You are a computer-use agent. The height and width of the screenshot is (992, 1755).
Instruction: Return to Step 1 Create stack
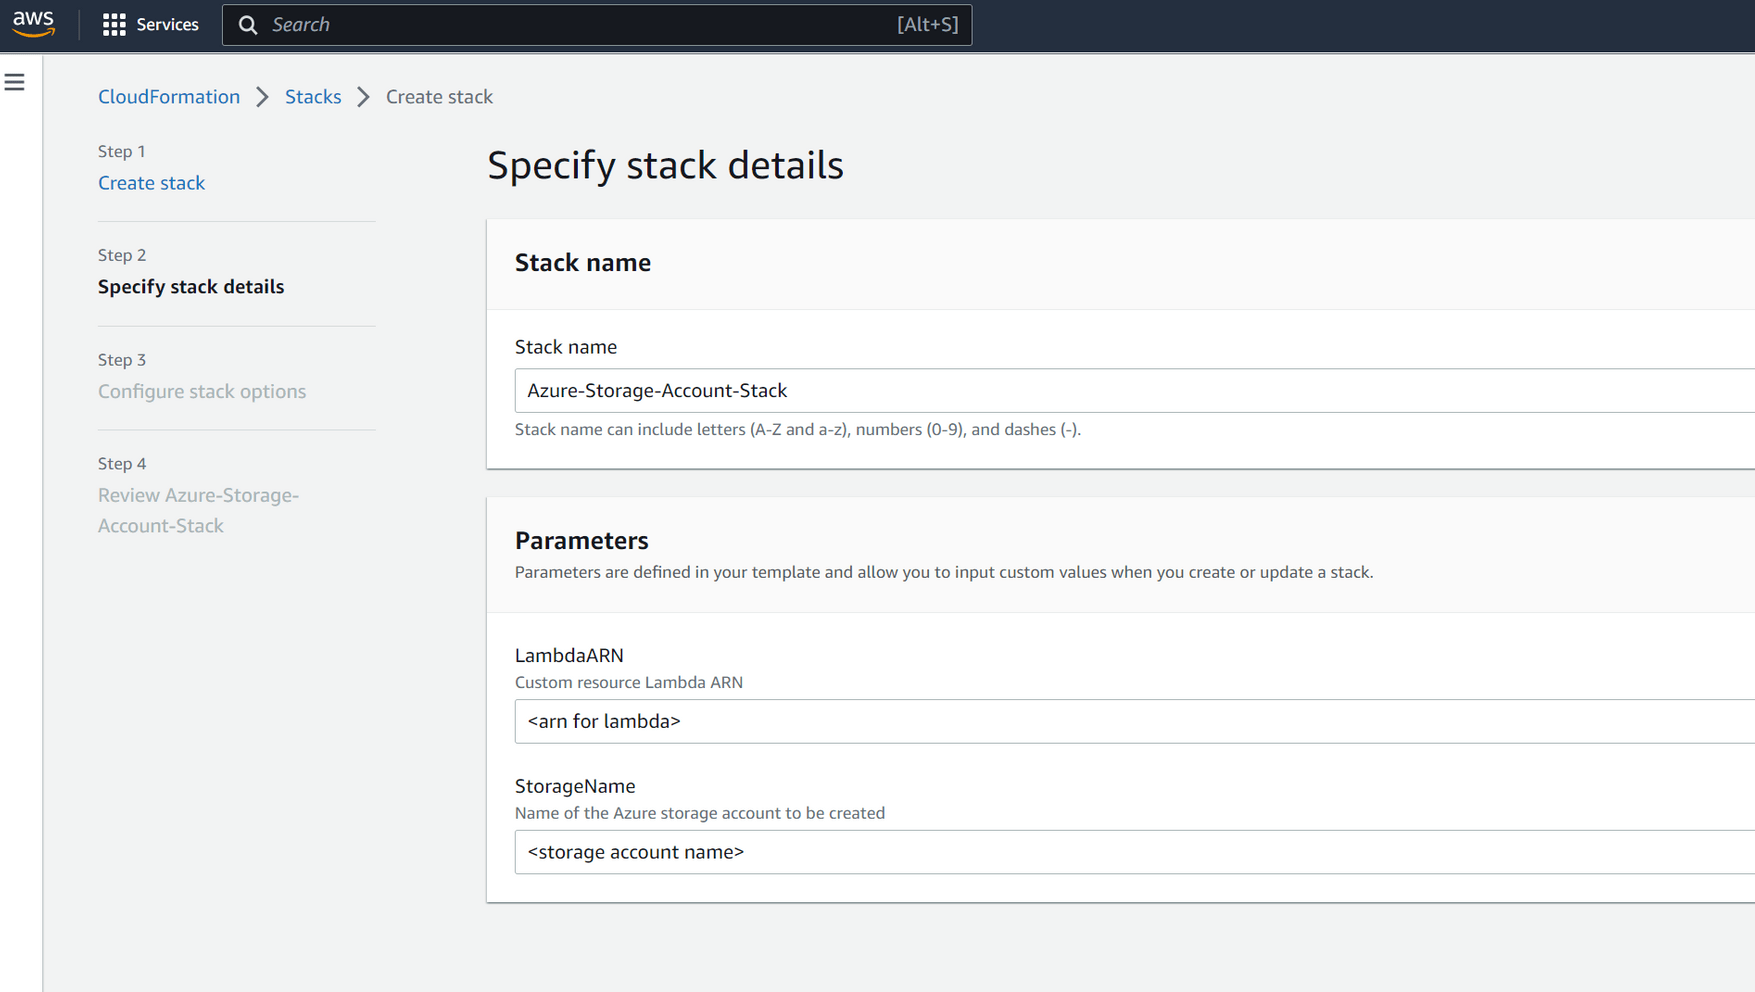click(151, 182)
